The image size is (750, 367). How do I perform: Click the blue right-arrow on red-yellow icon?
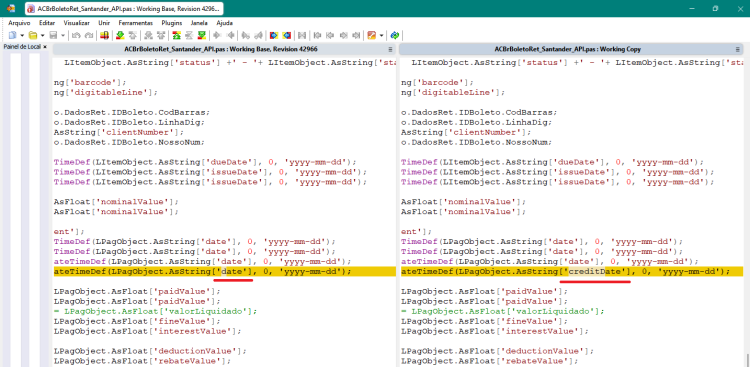[274, 35]
